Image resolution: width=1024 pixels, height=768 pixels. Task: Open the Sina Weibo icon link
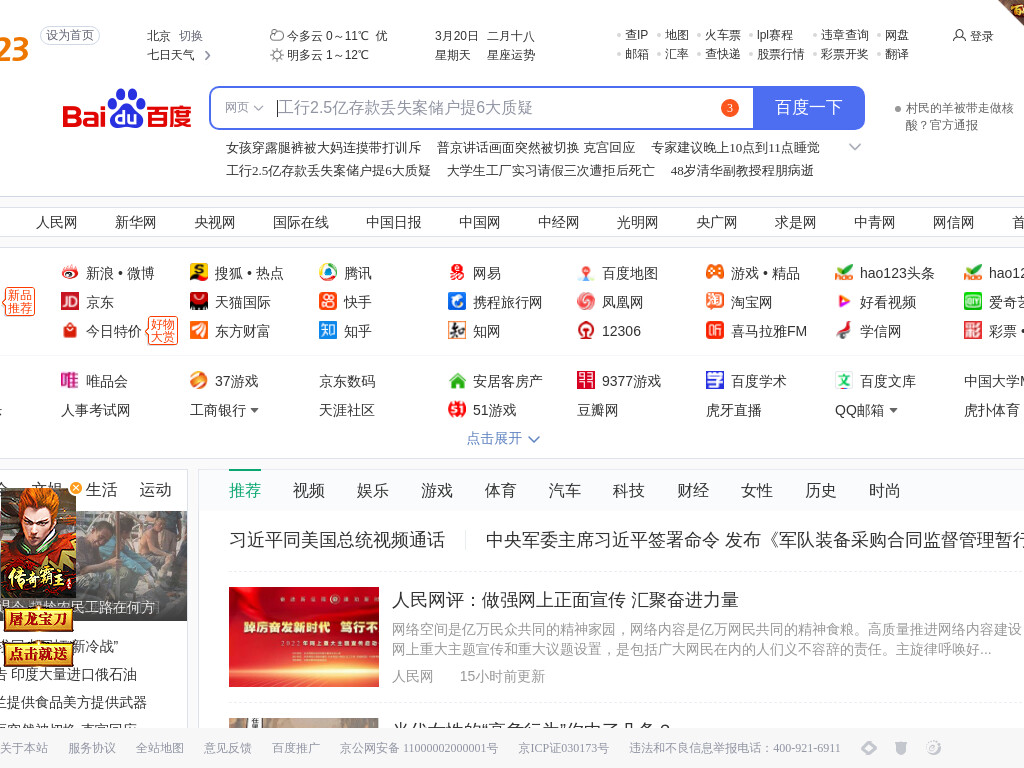click(69, 272)
